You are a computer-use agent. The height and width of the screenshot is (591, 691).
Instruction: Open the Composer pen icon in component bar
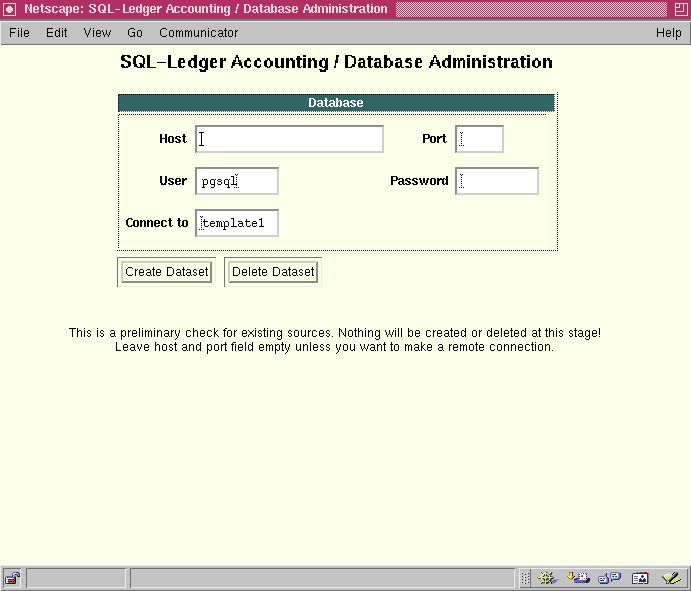click(671, 577)
